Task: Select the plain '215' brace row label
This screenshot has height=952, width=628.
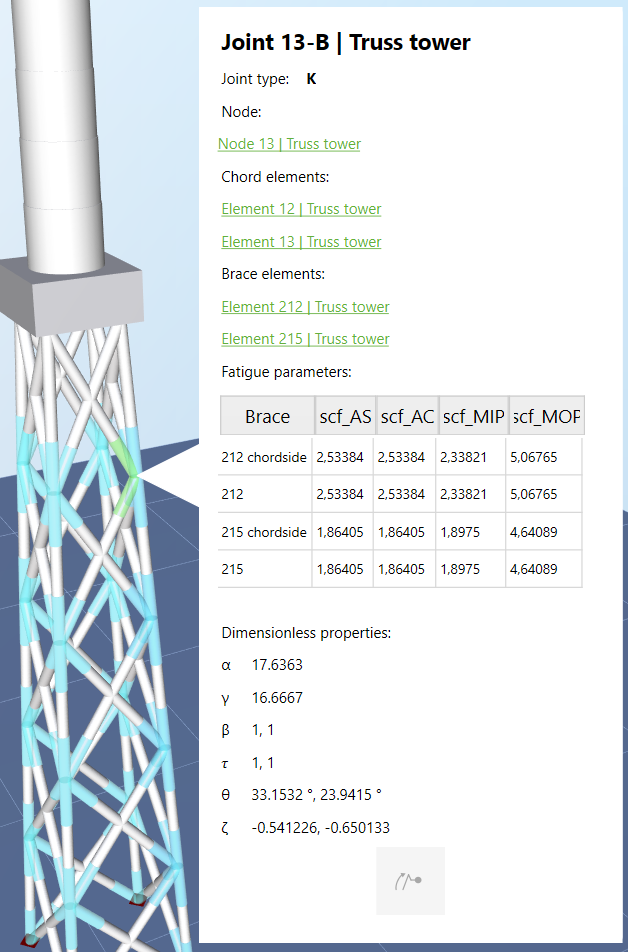Action: (232, 569)
